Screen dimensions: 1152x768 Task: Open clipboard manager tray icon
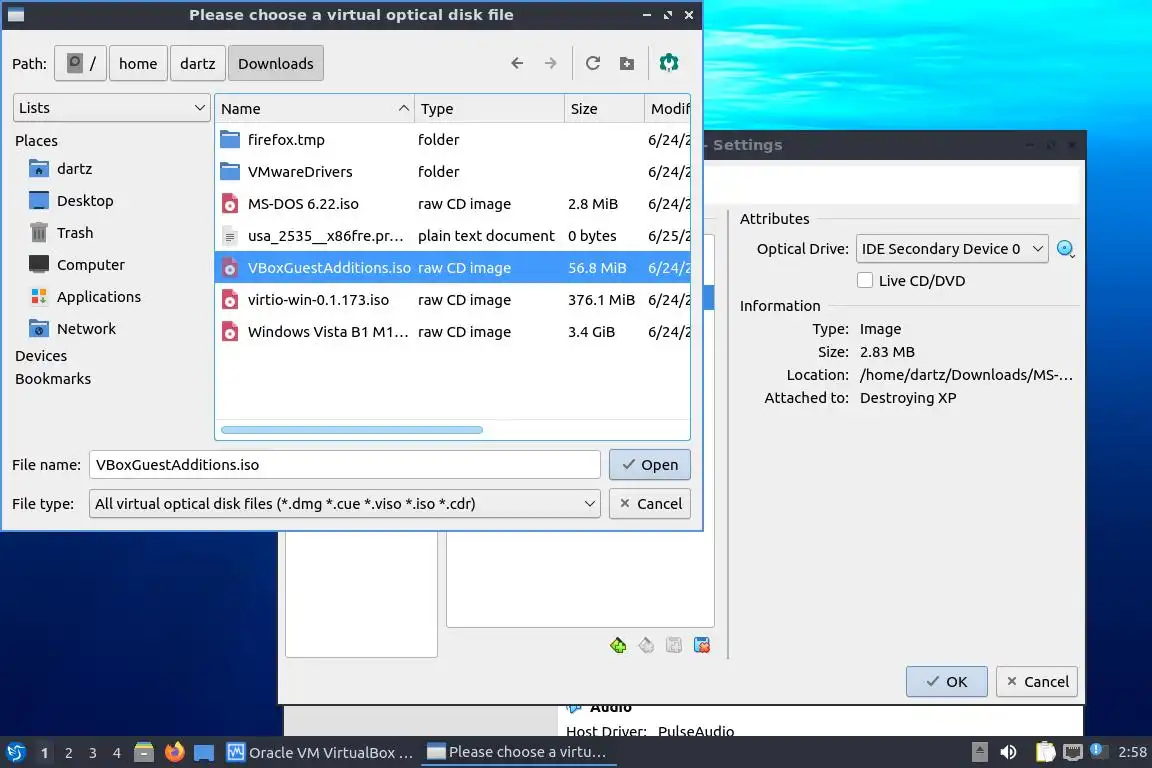1045,752
